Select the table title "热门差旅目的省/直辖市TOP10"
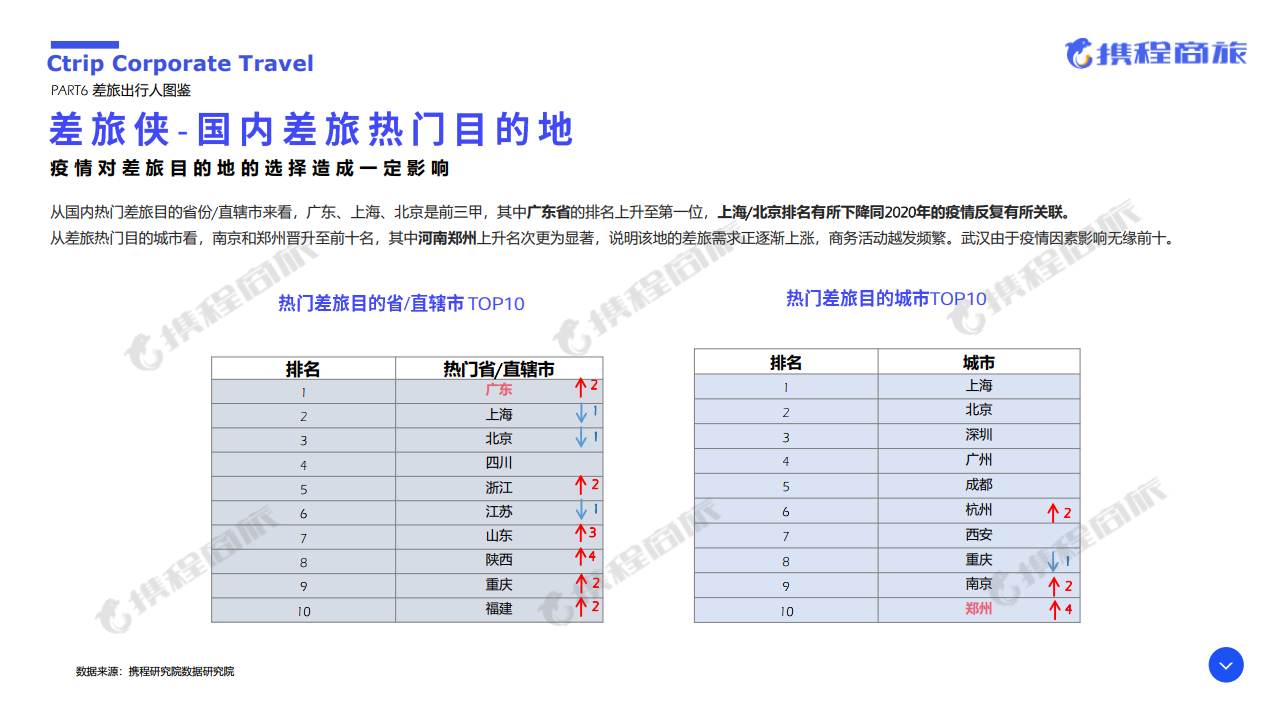The height and width of the screenshot is (720, 1280). pyautogui.click(x=401, y=303)
